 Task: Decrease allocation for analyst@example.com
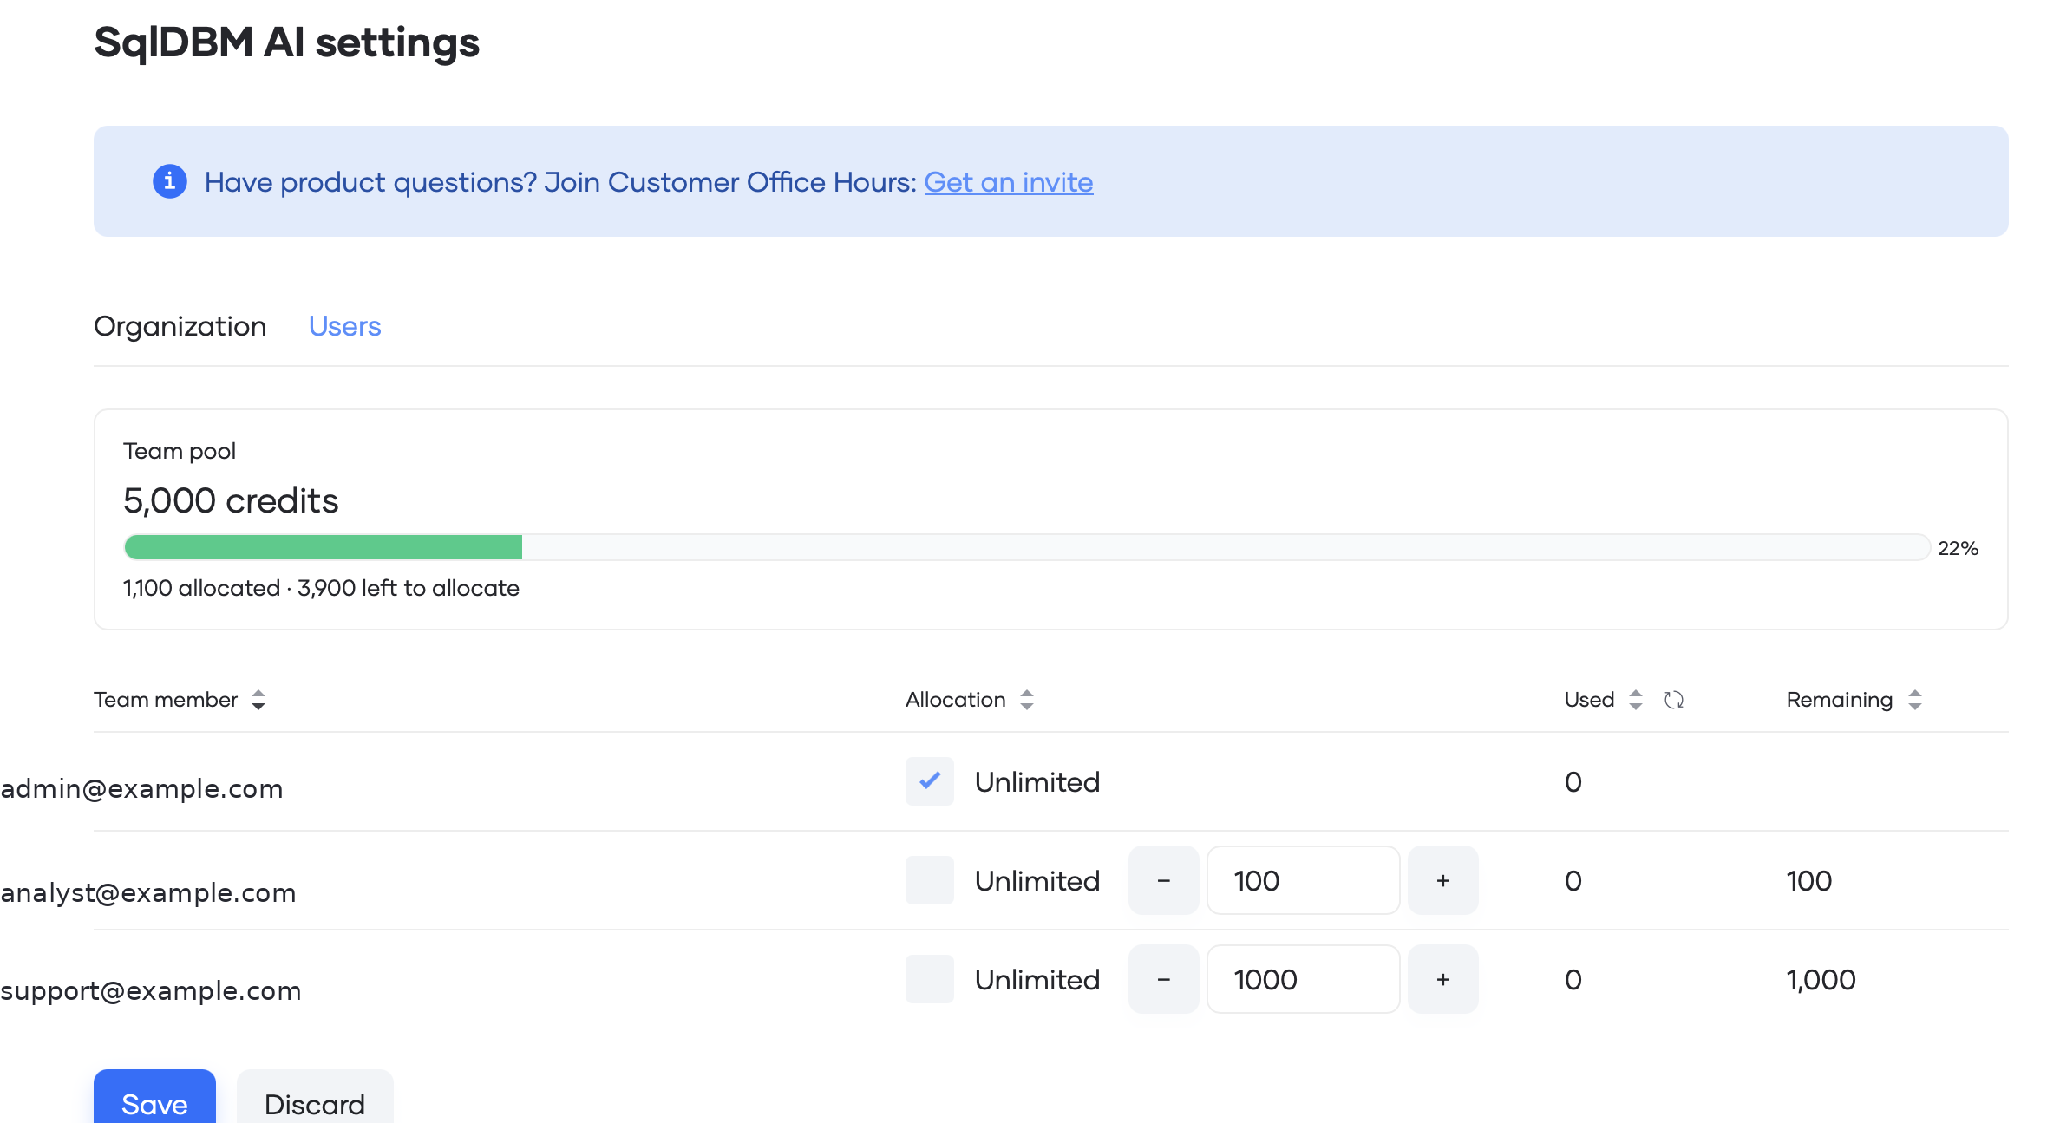click(1163, 880)
